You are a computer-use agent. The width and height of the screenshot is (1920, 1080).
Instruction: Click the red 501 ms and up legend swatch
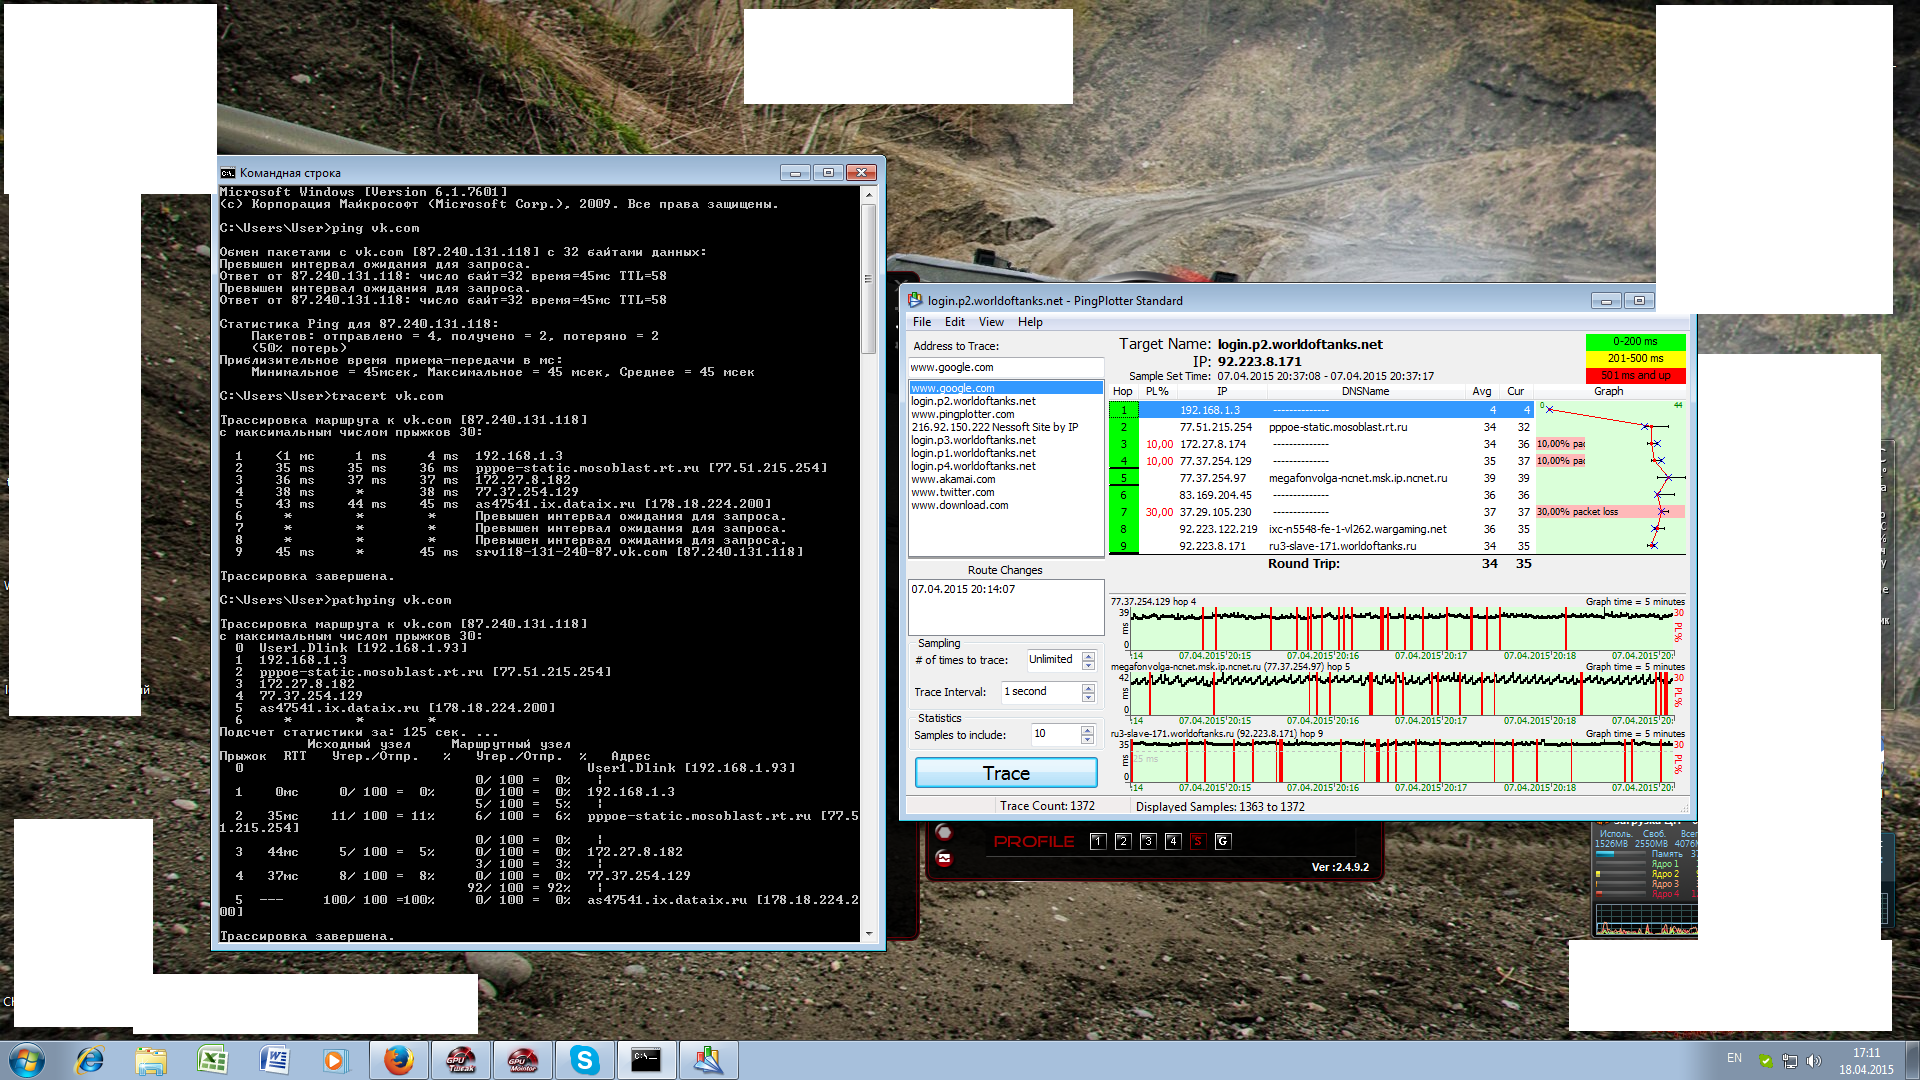click(1635, 376)
